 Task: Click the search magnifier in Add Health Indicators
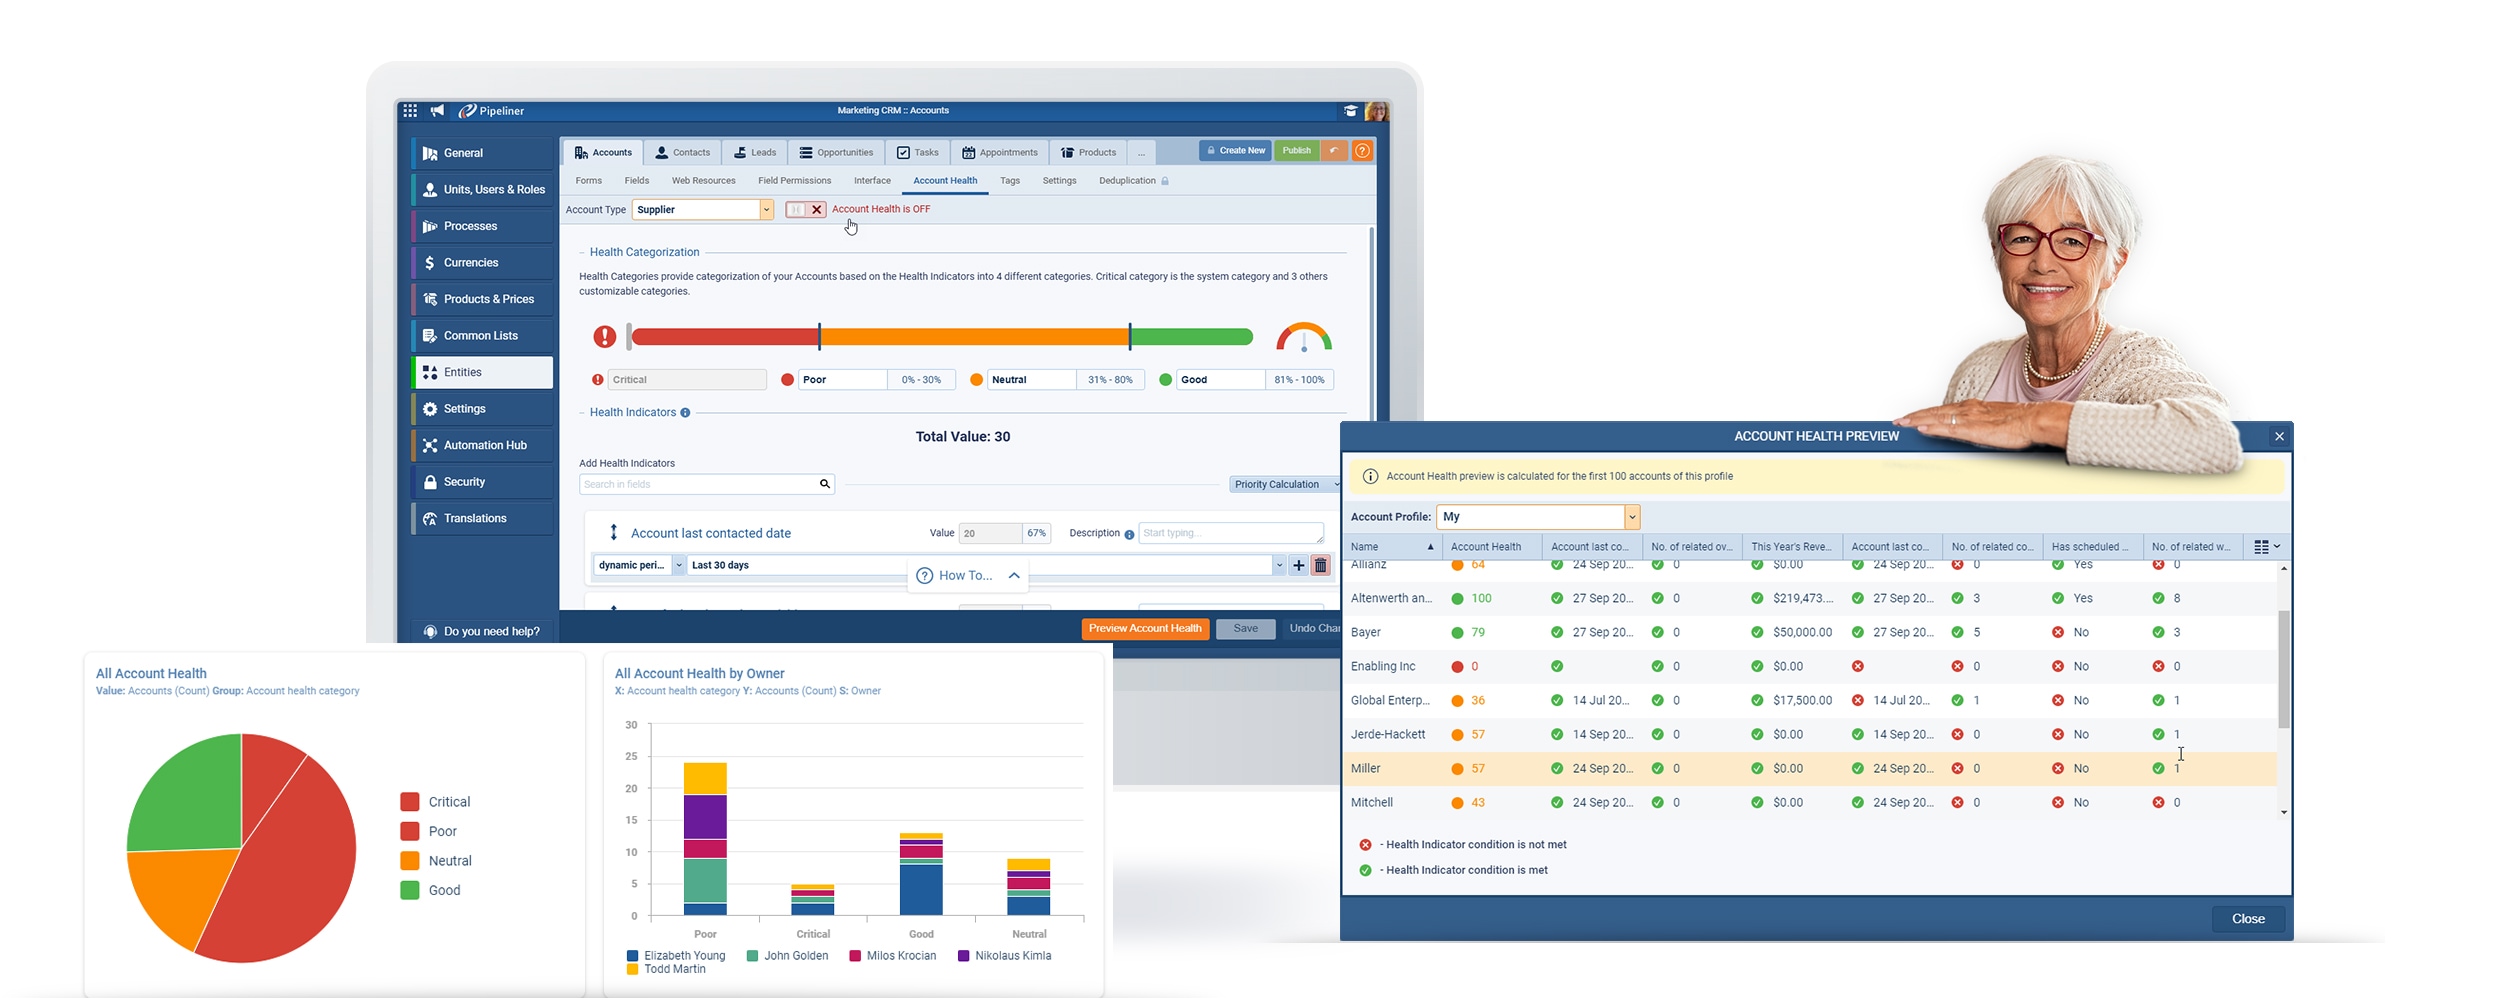coord(825,484)
